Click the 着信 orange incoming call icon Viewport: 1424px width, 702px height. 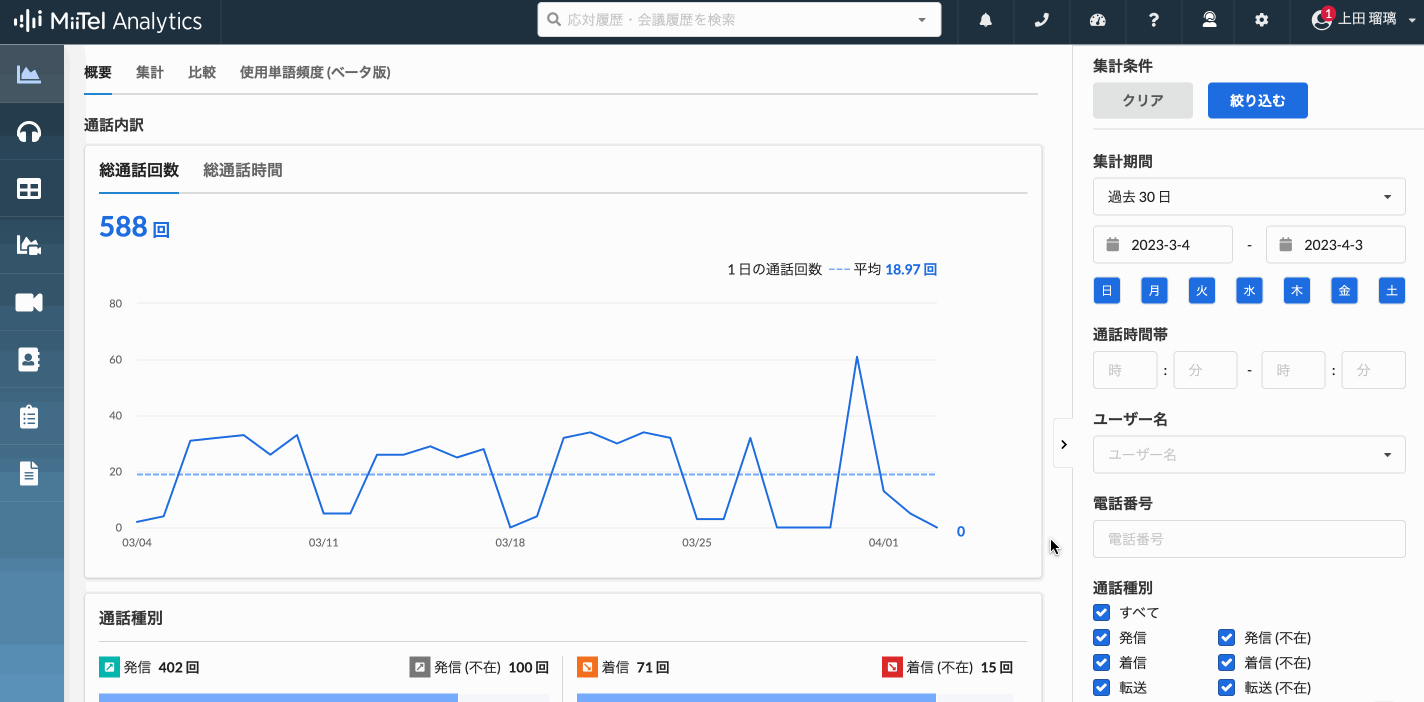pyautogui.click(x=587, y=667)
